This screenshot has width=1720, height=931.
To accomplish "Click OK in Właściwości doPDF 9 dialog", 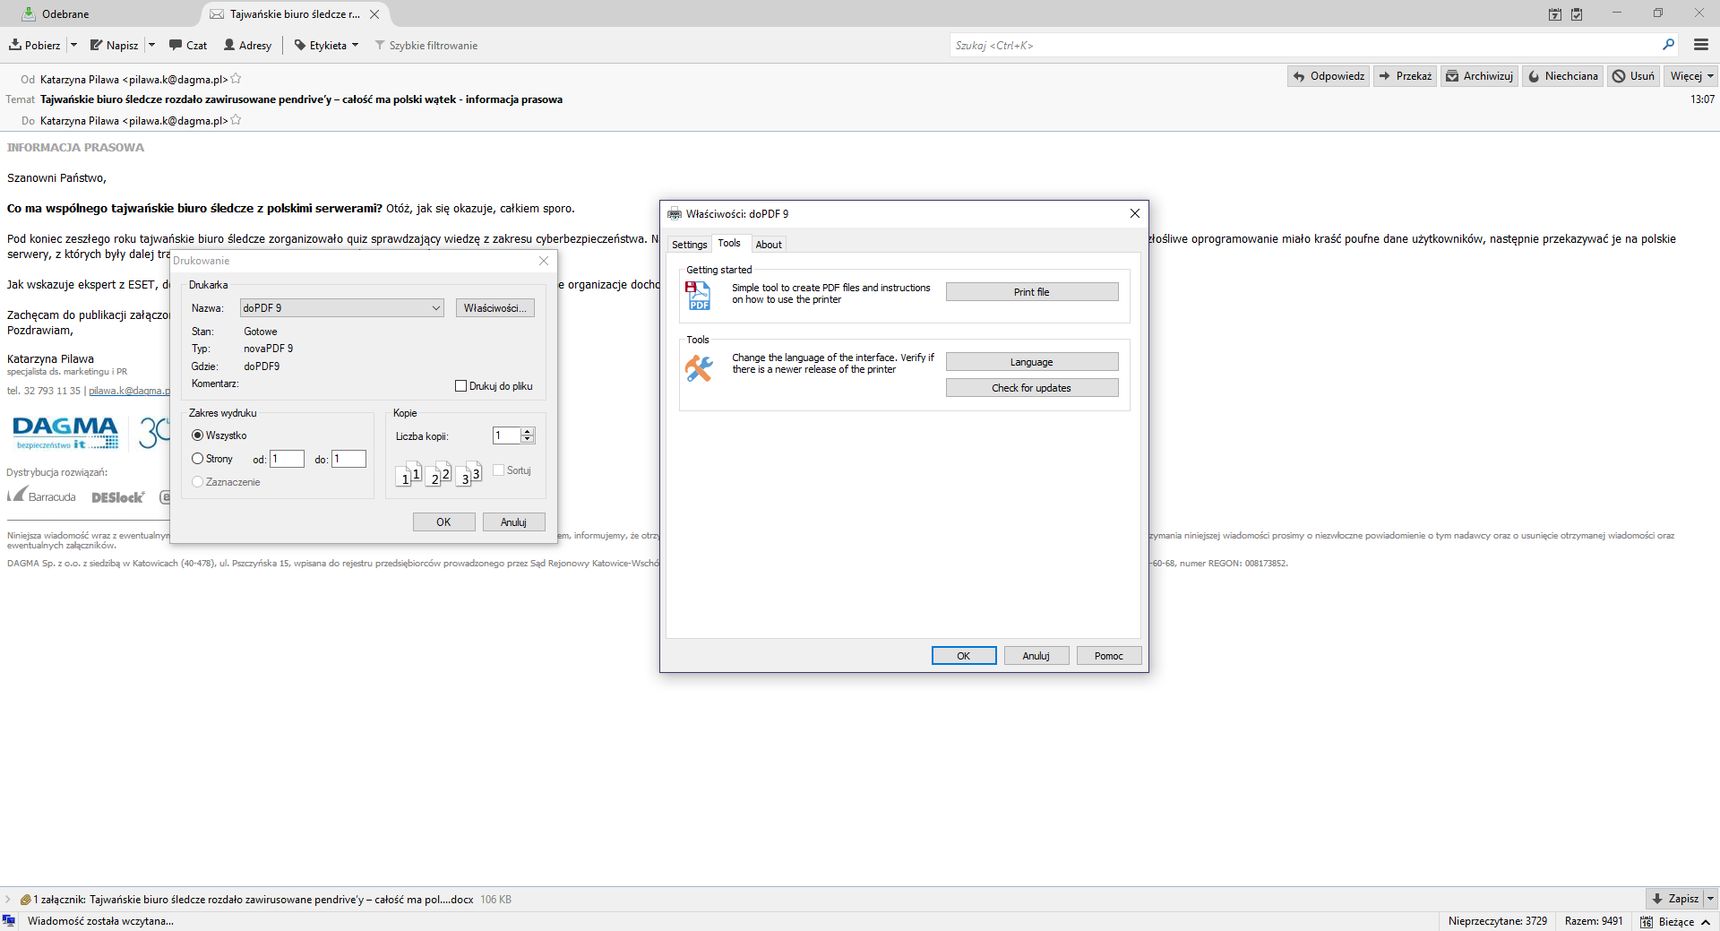I will [x=964, y=656].
